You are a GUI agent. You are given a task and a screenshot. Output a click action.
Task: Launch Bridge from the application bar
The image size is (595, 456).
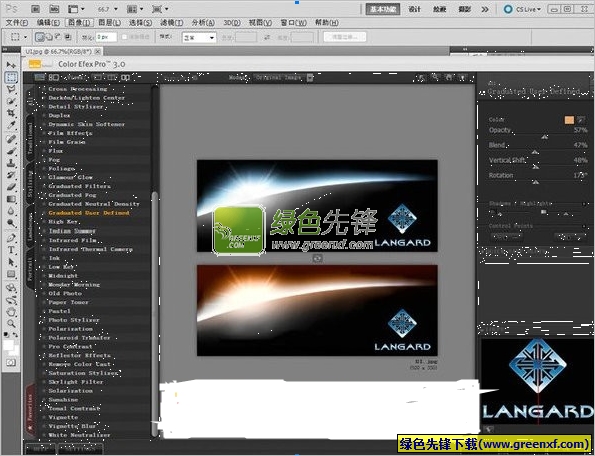coord(35,9)
